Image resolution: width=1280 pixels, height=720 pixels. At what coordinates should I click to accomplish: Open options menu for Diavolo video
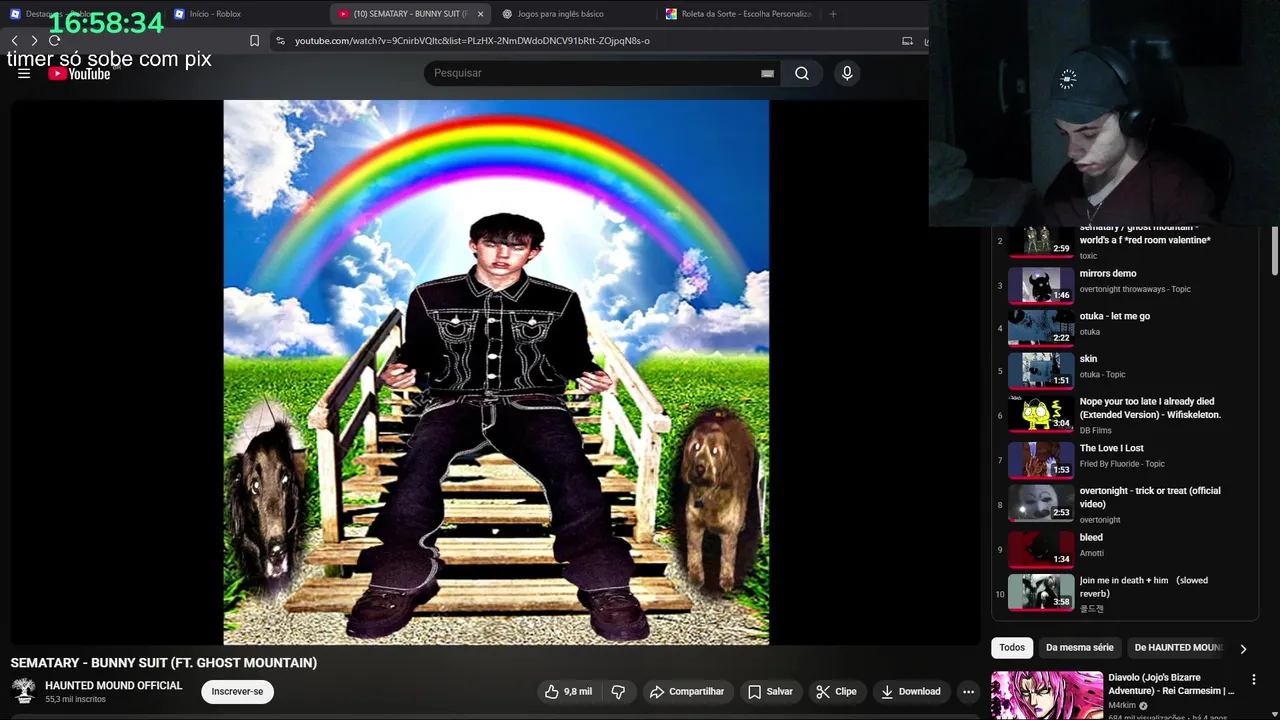click(1253, 680)
